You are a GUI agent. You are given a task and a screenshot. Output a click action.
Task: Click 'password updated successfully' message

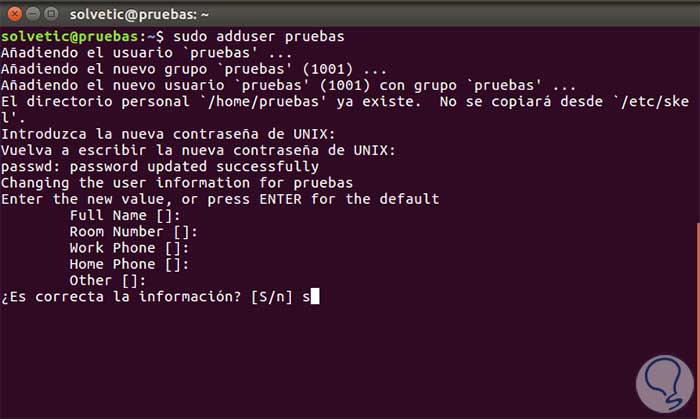[160, 166]
